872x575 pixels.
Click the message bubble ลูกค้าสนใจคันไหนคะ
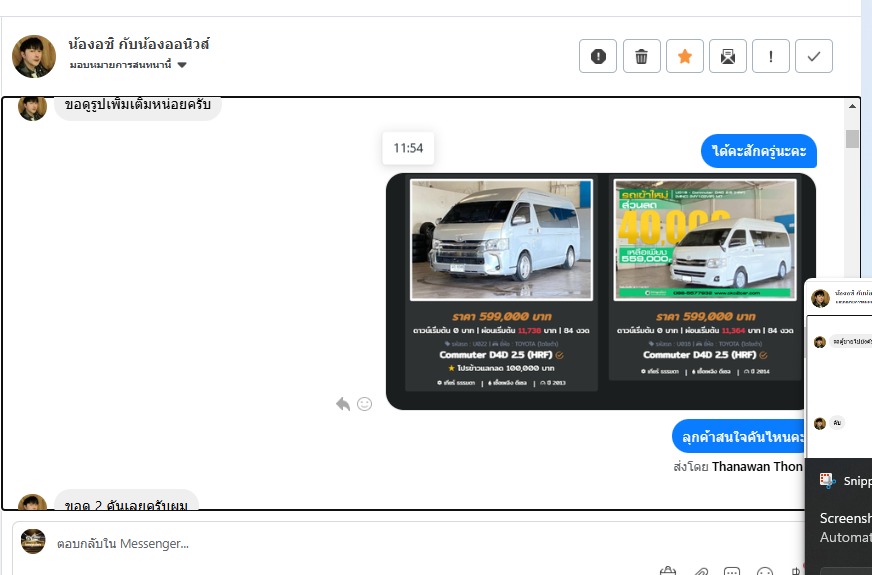(739, 437)
